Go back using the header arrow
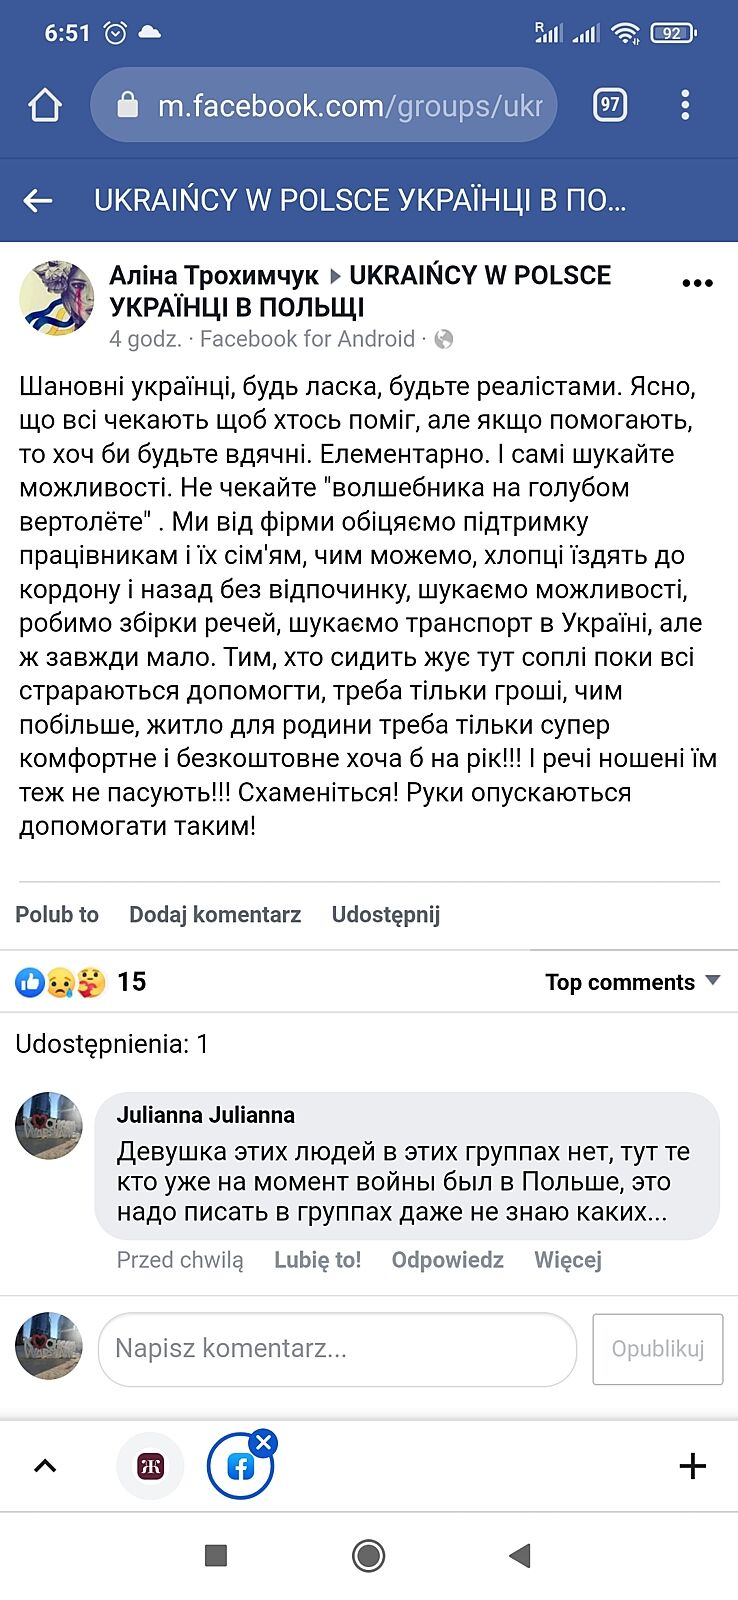This screenshot has width=738, height=1600. (38, 201)
